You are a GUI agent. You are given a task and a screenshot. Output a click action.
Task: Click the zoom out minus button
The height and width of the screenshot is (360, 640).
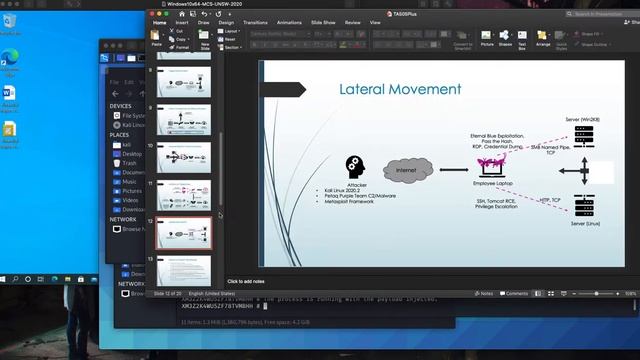pyautogui.click(x=574, y=293)
